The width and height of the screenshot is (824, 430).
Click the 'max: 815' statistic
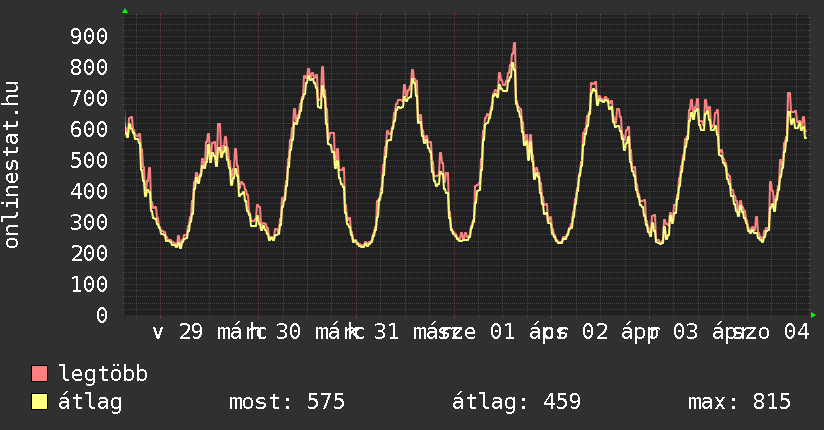[739, 402]
